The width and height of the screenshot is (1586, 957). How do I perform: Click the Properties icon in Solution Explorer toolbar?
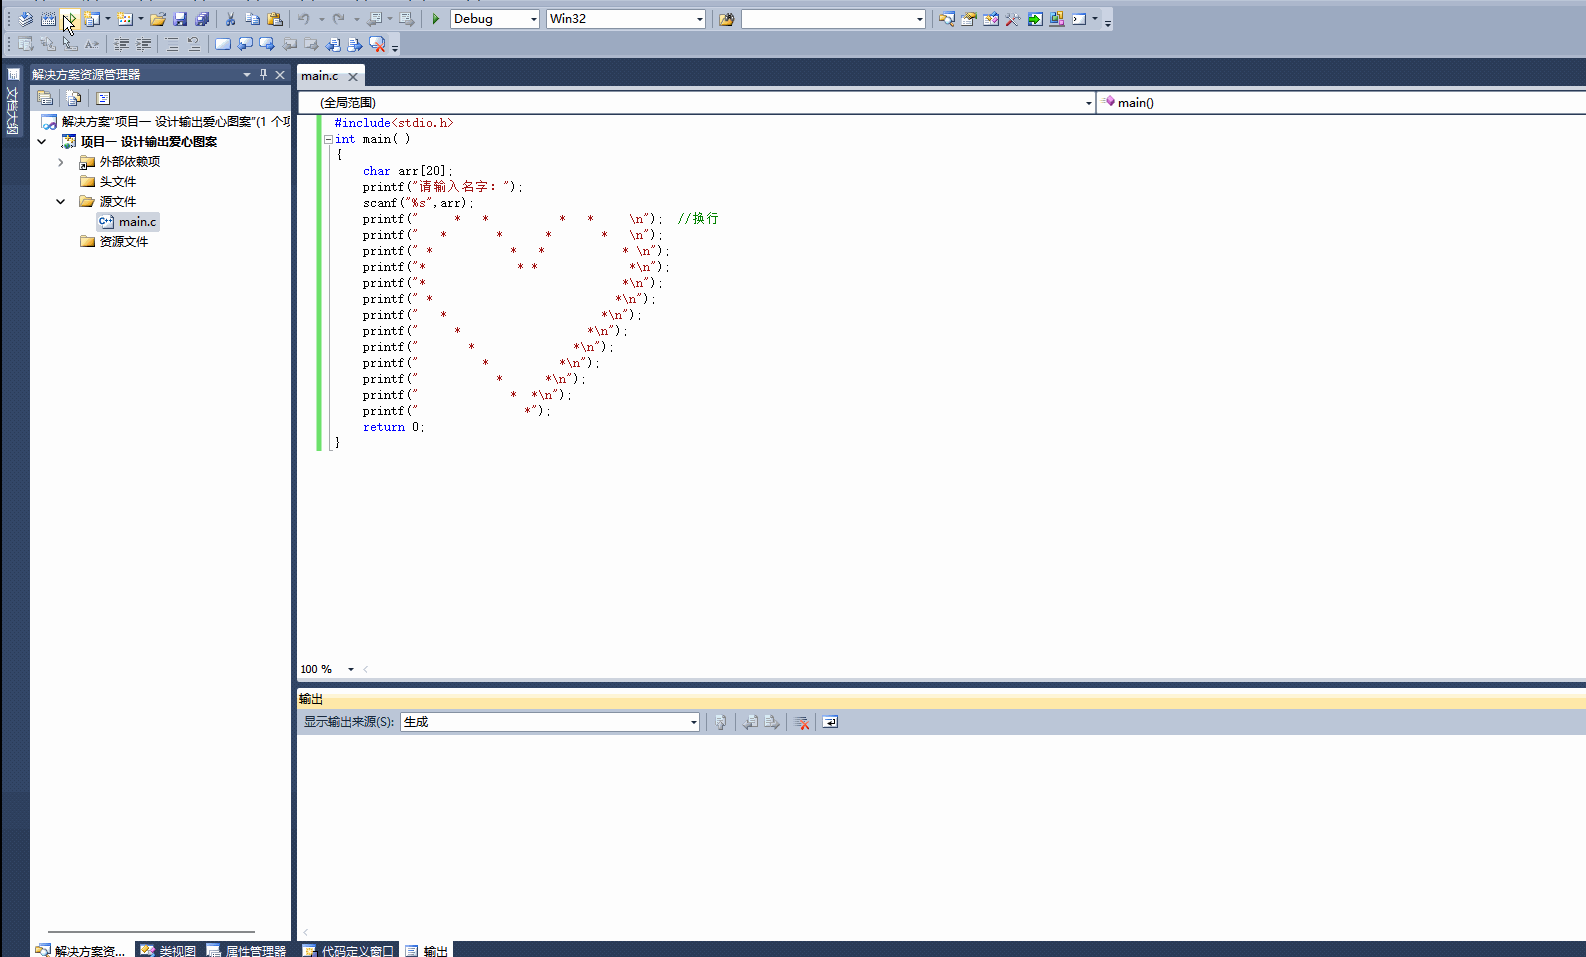coord(45,98)
